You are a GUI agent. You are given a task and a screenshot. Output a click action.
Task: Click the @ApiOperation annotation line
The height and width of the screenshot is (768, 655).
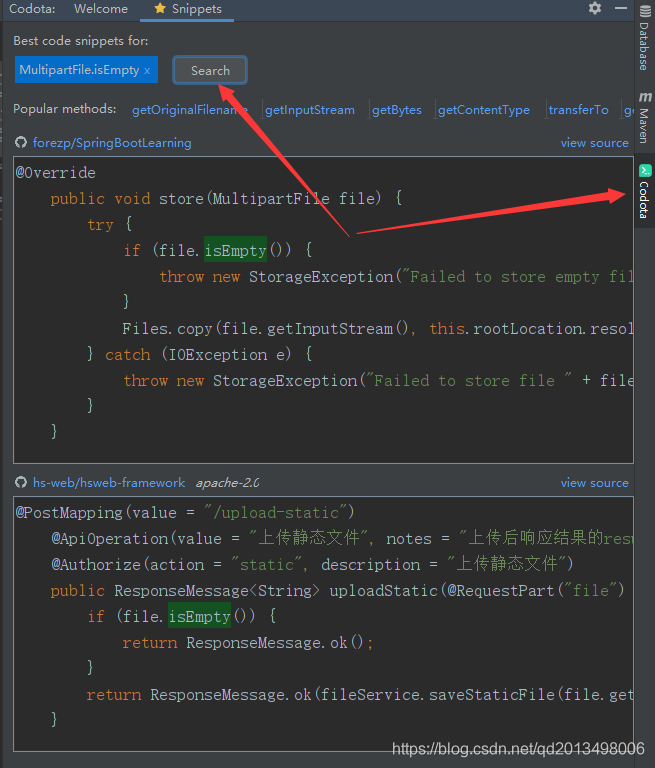point(342,538)
